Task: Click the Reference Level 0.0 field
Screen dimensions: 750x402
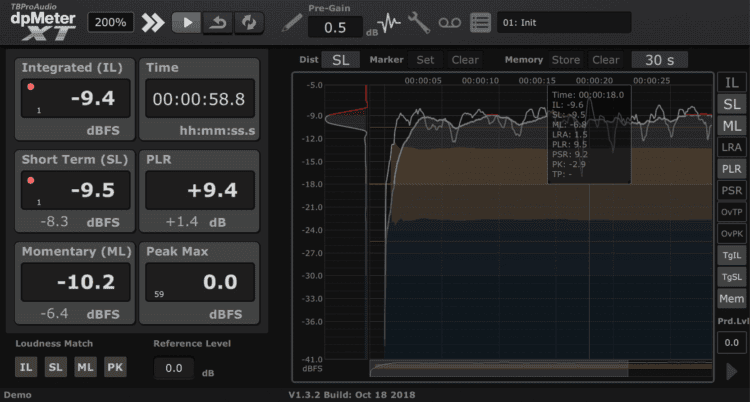Action: tap(174, 368)
